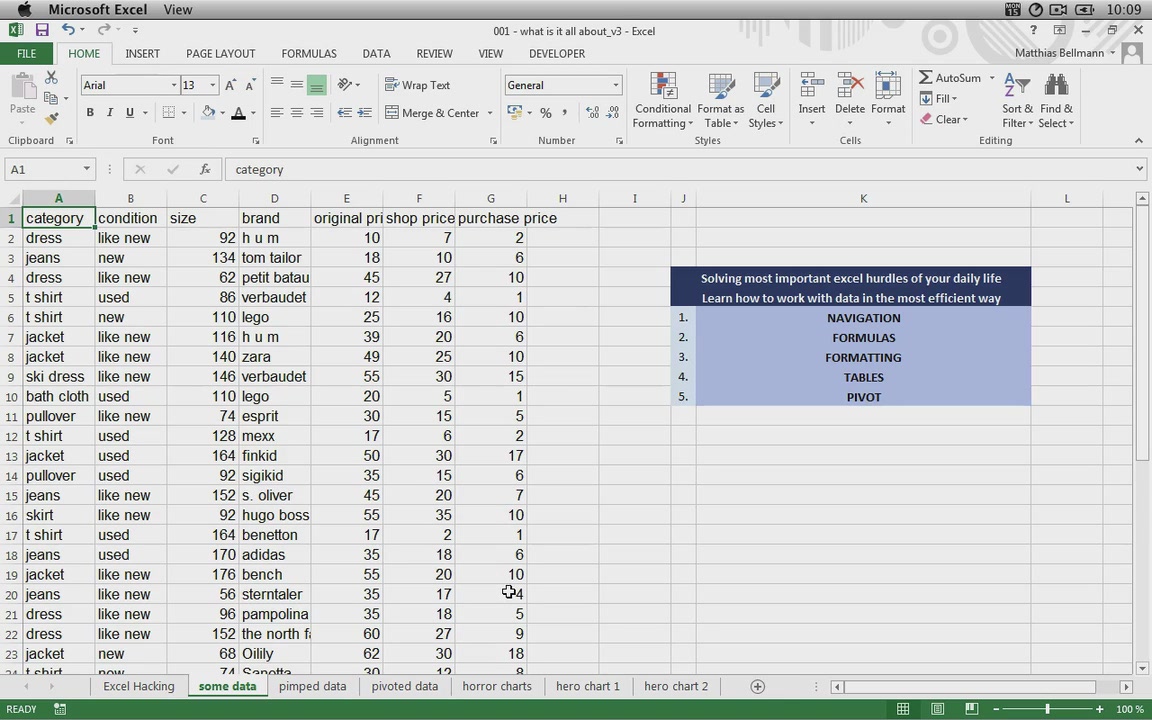Click the Font Color A button
This screenshot has height=720, width=1152.
[238, 112]
